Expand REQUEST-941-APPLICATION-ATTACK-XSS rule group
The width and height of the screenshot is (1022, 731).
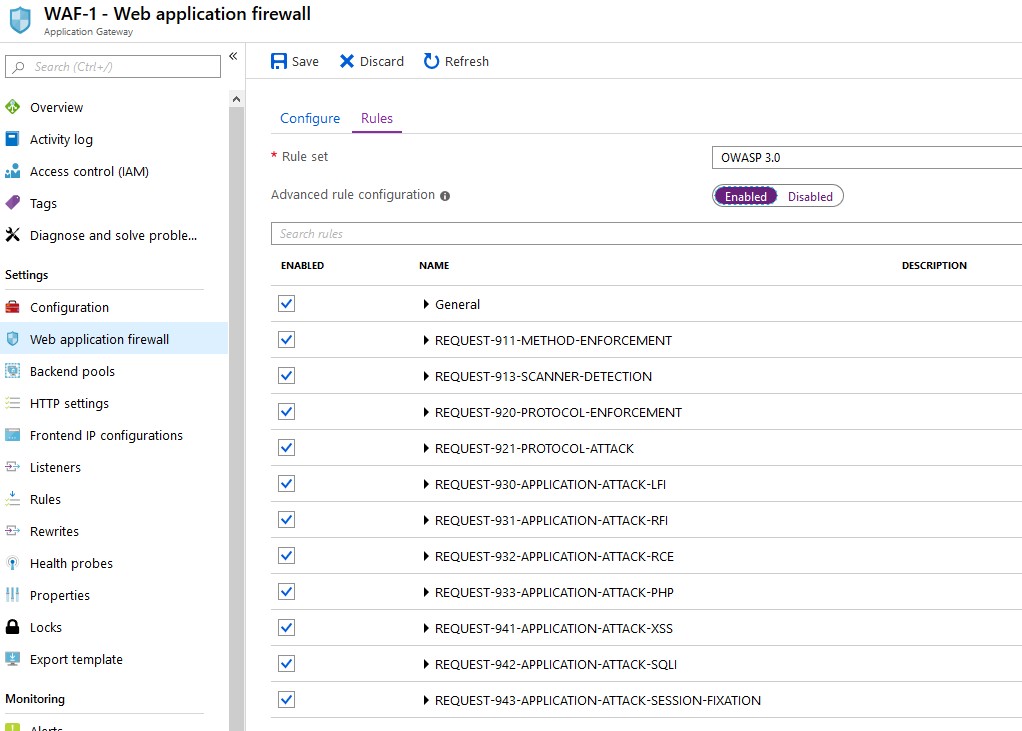click(x=426, y=628)
